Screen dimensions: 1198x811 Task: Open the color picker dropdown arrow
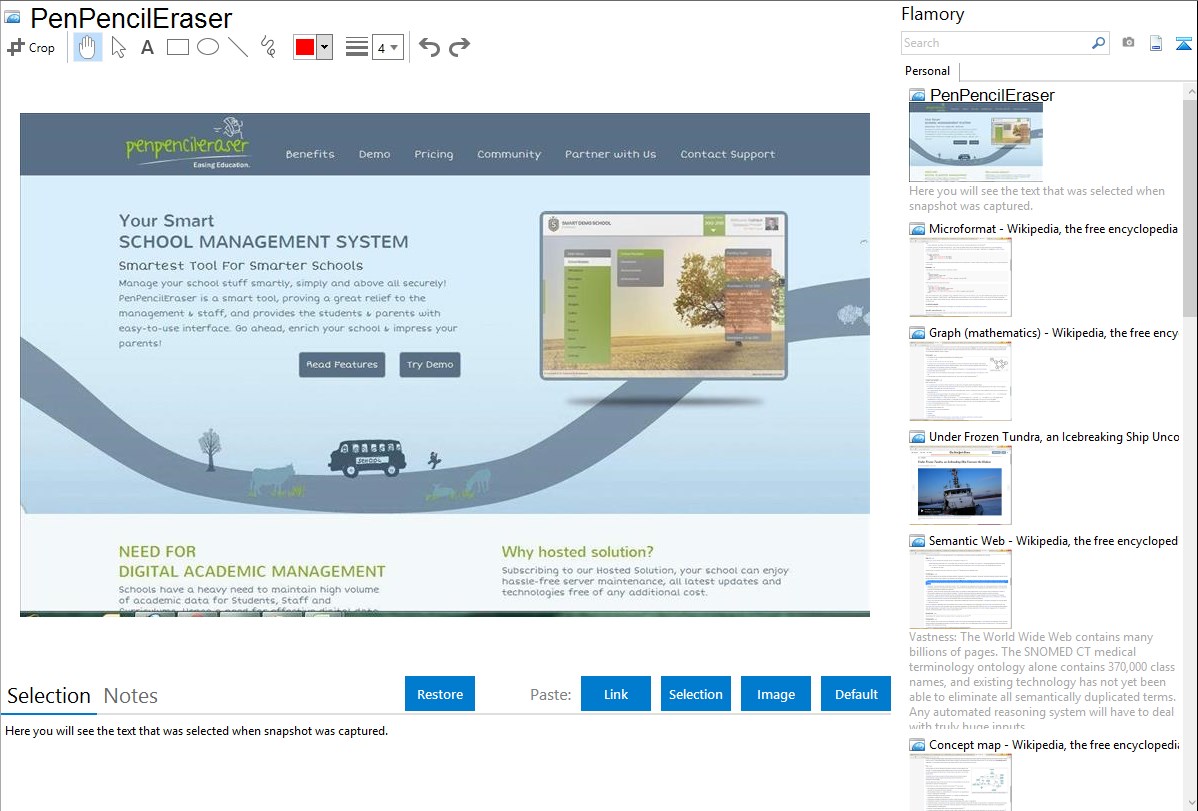[325, 47]
